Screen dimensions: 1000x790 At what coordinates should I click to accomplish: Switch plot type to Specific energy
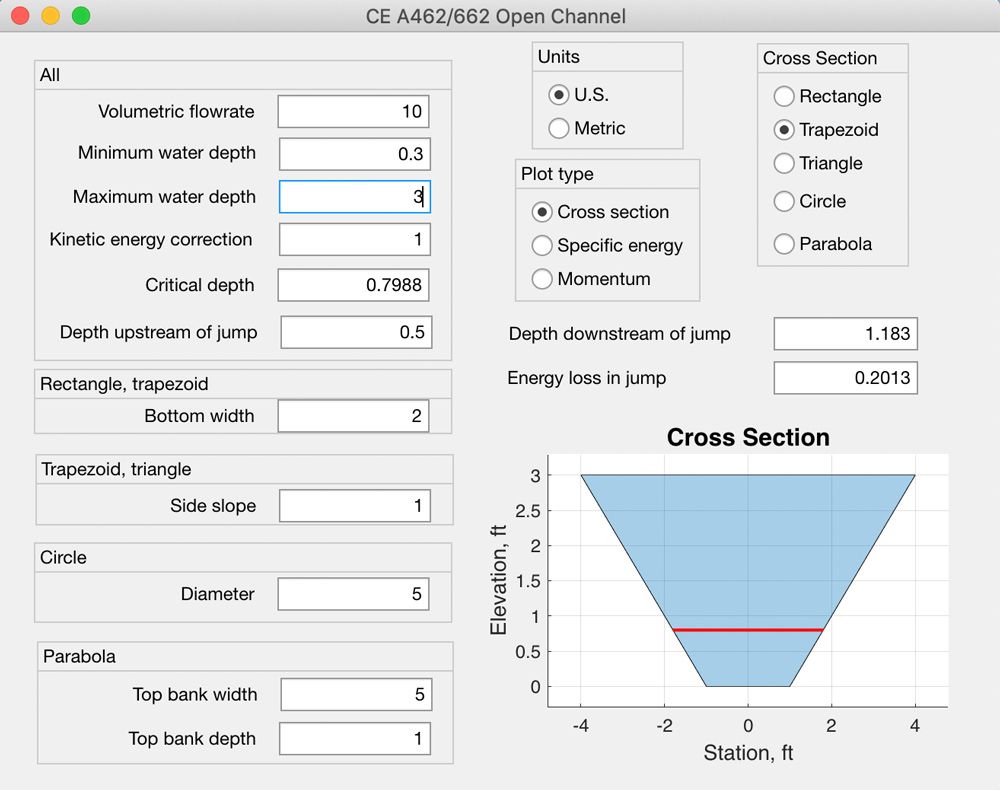point(541,245)
